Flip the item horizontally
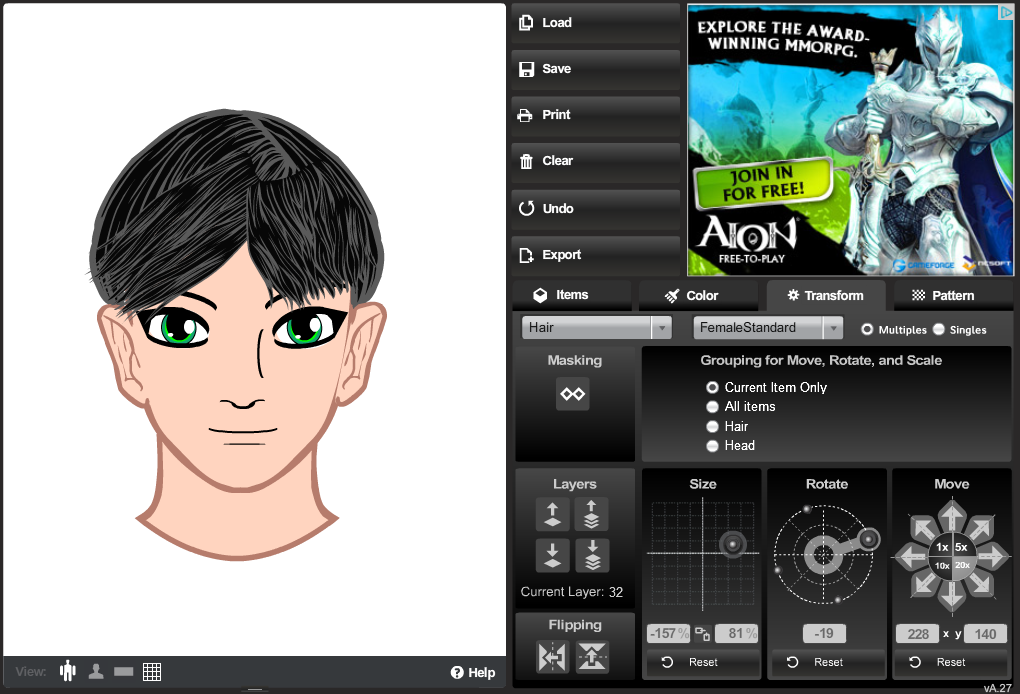 552,657
